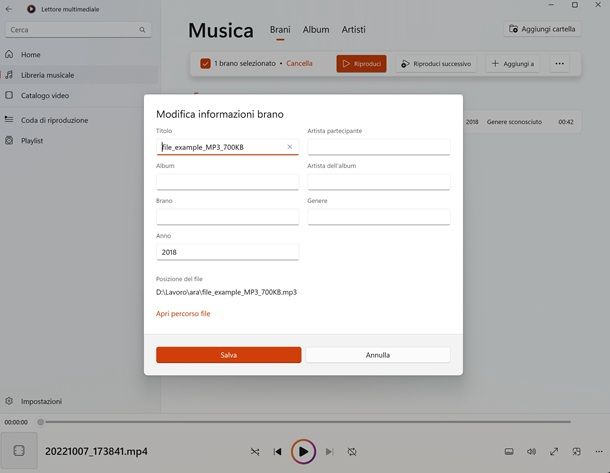Click the volume speaker icon

pyautogui.click(x=531, y=452)
